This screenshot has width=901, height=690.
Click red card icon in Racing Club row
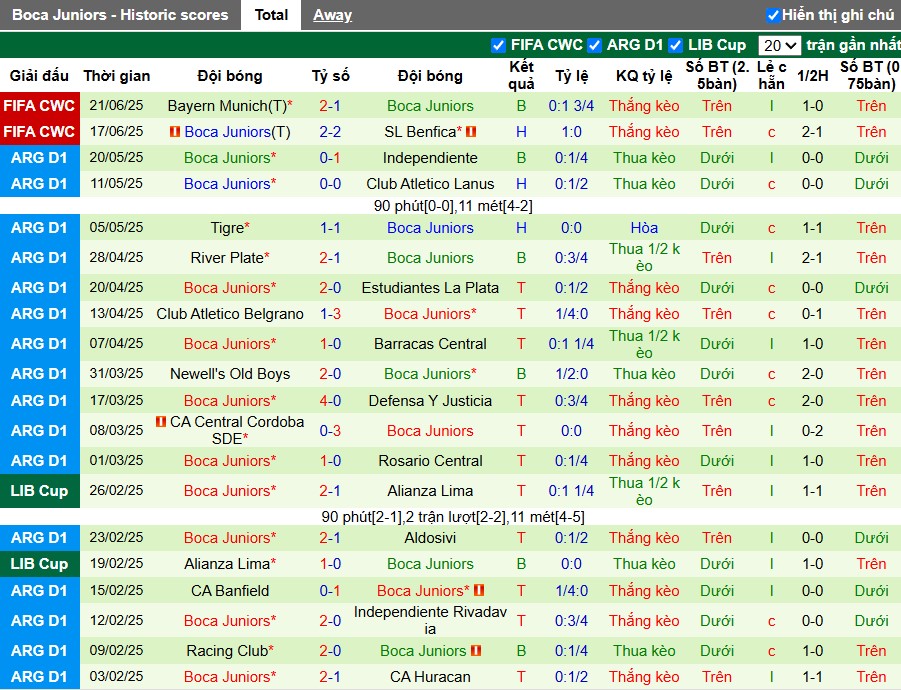[476, 650]
